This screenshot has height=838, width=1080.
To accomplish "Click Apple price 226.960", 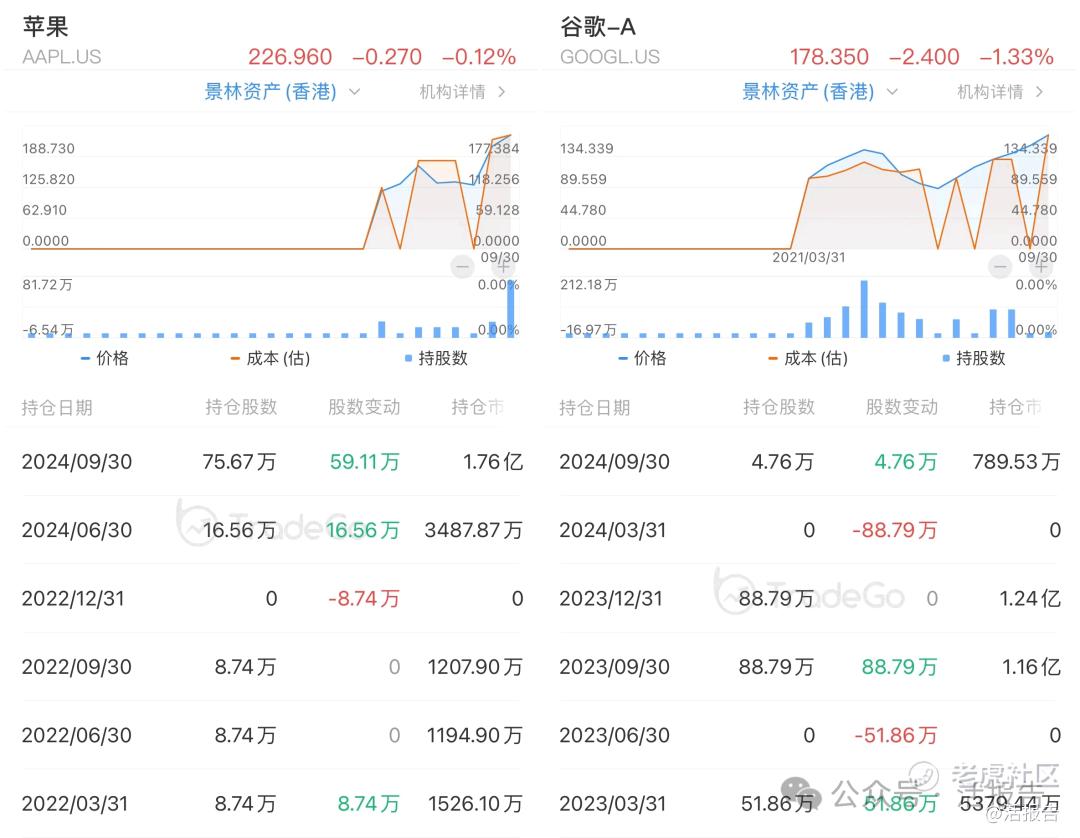I will click(x=290, y=56).
